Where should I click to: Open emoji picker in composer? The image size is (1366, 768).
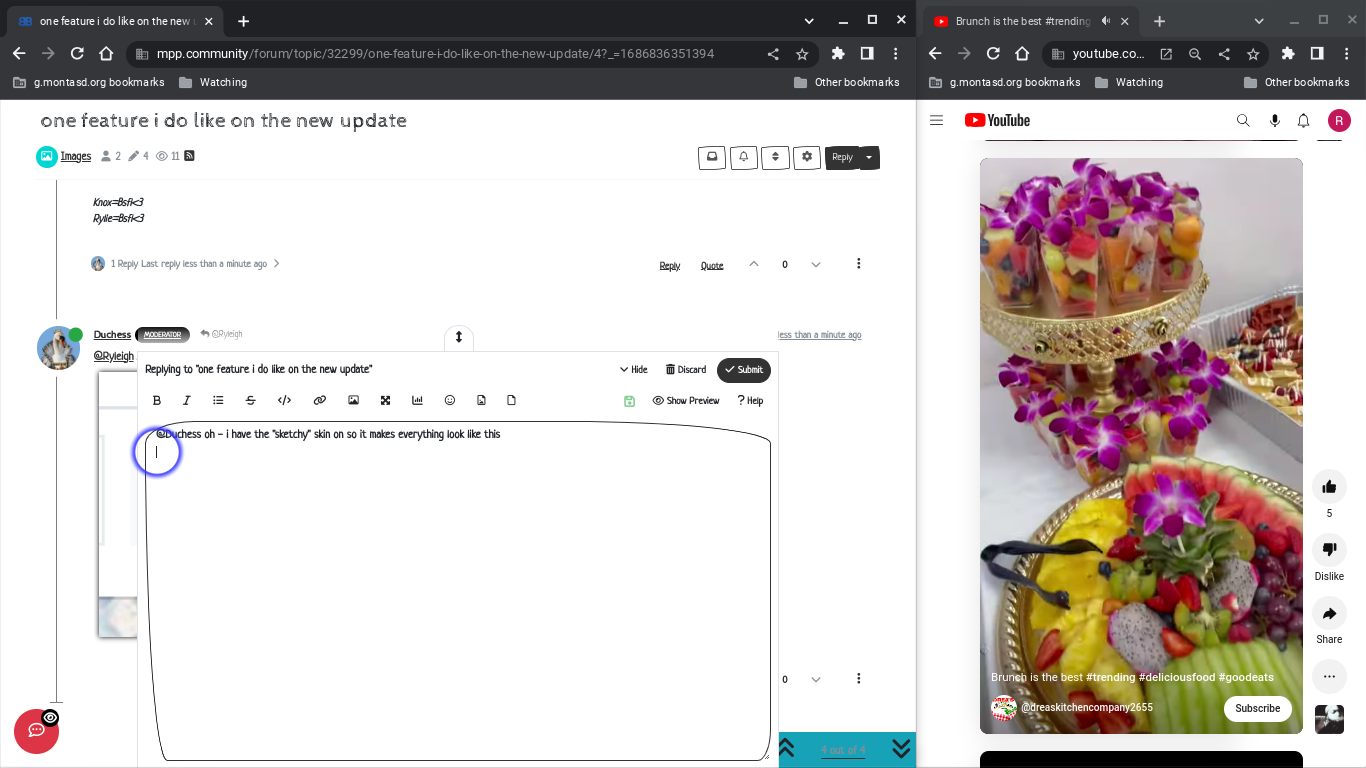(x=450, y=400)
